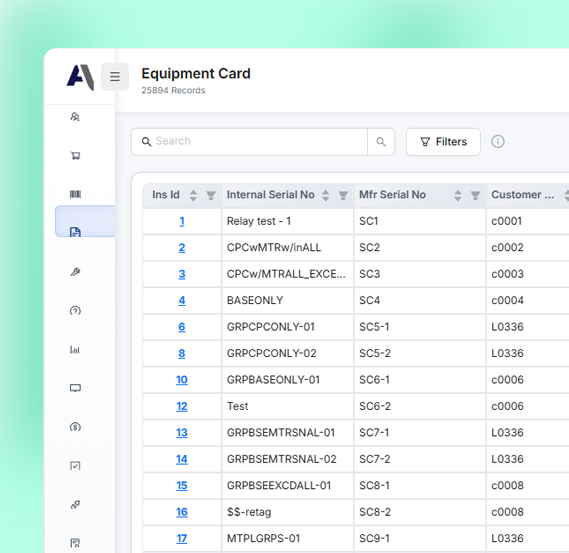This screenshot has height=553, width=569.
Task: Open Ins Id link 6
Action: tap(182, 327)
